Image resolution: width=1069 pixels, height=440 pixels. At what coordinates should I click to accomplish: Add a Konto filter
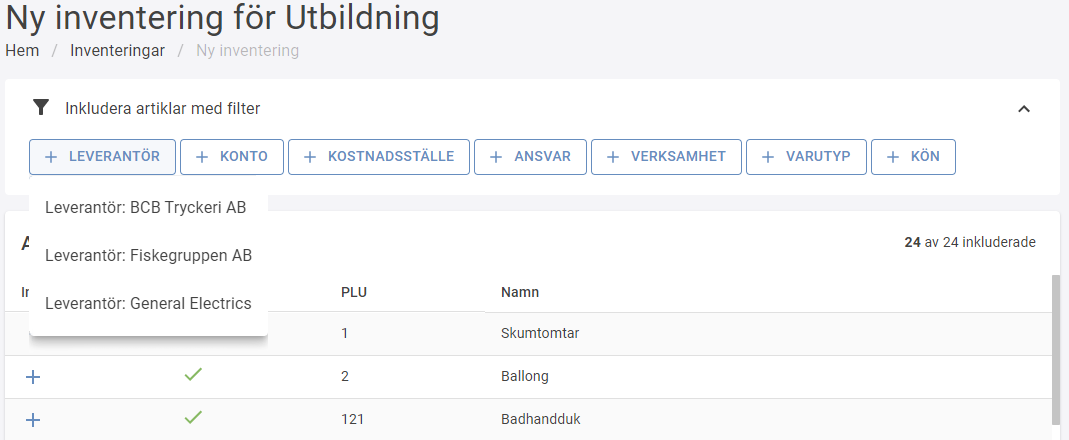[232, 157]
